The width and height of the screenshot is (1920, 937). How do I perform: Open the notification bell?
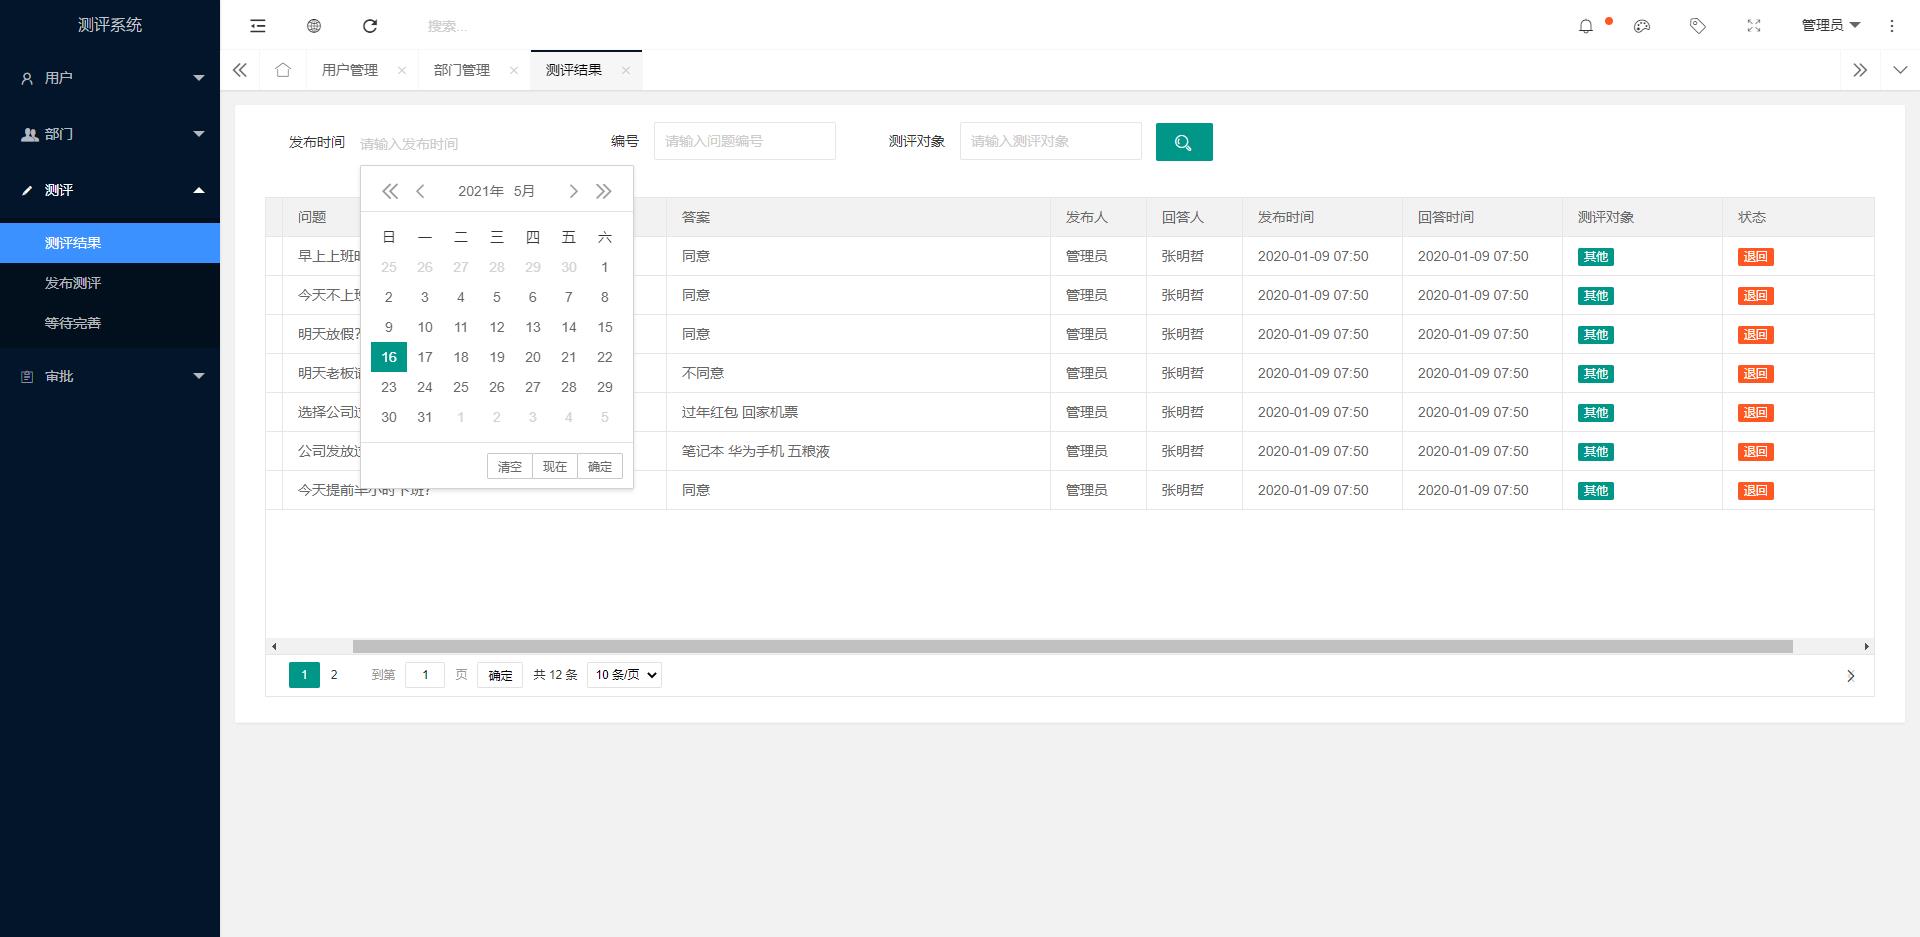1586,26
